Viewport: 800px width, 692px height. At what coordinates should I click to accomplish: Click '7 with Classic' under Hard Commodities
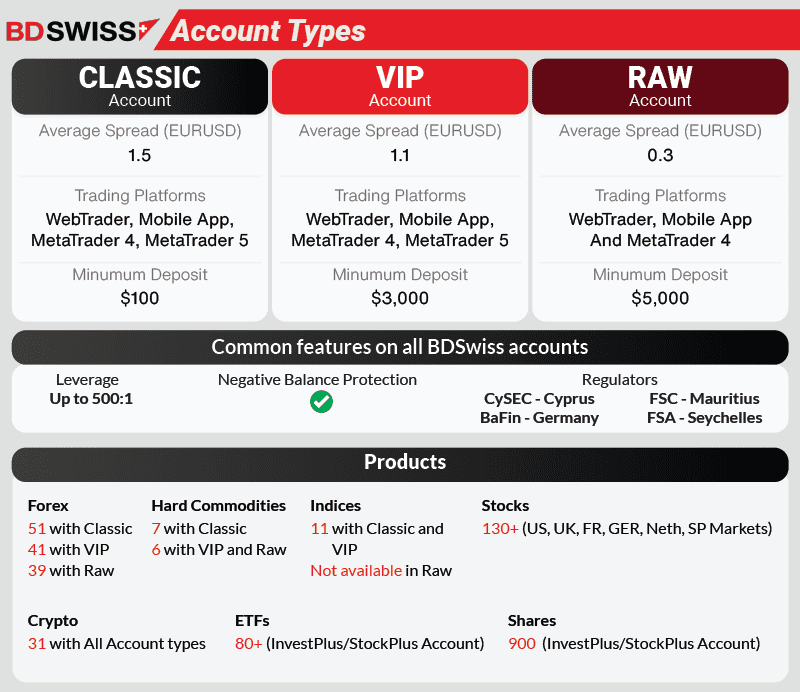tap(199, 529)
